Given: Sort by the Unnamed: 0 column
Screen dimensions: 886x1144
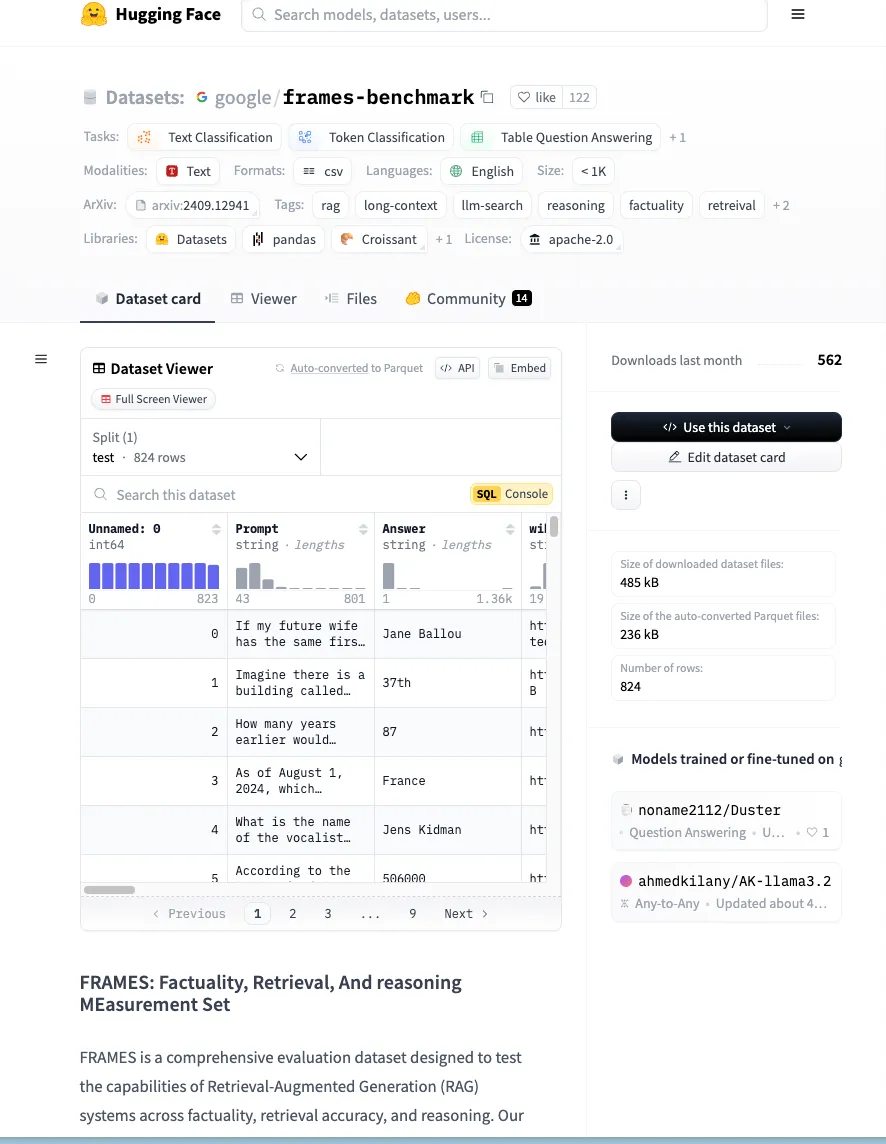Looking at the screenshot, I should pyautogui.click(x=216, y=529).
